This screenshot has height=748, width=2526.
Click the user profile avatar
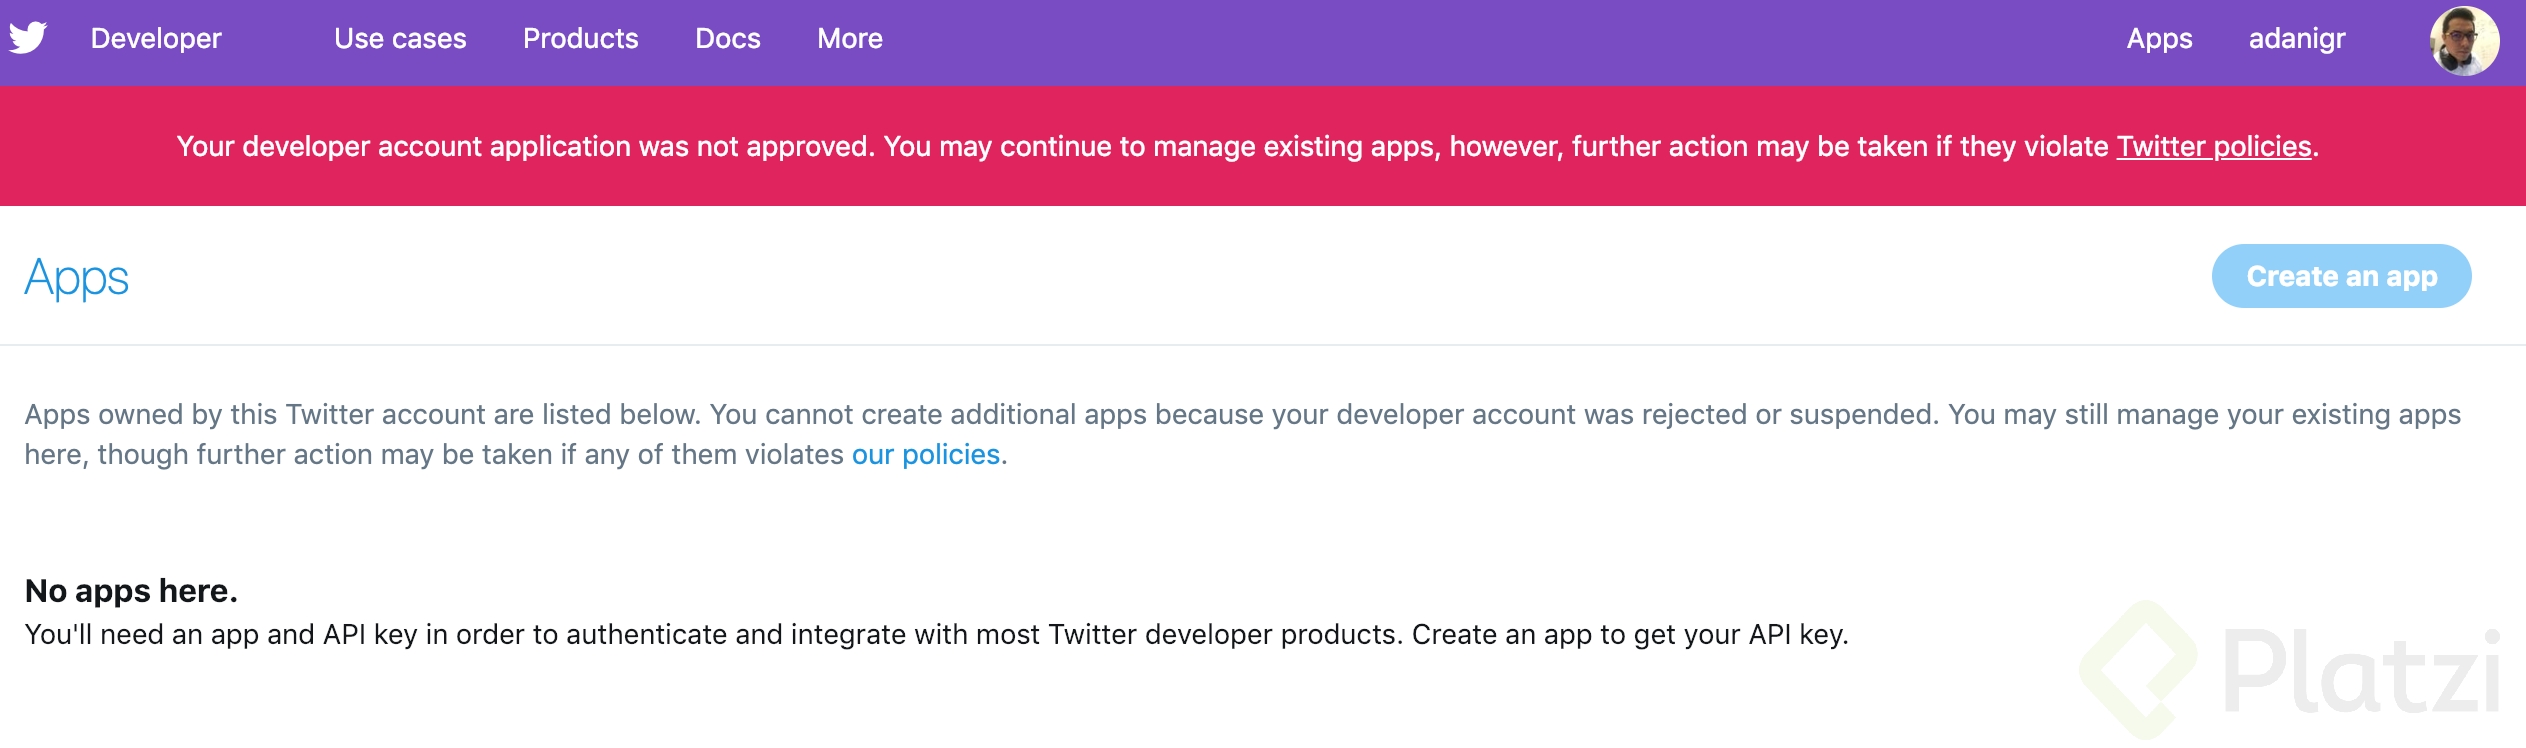(2464, 41)
